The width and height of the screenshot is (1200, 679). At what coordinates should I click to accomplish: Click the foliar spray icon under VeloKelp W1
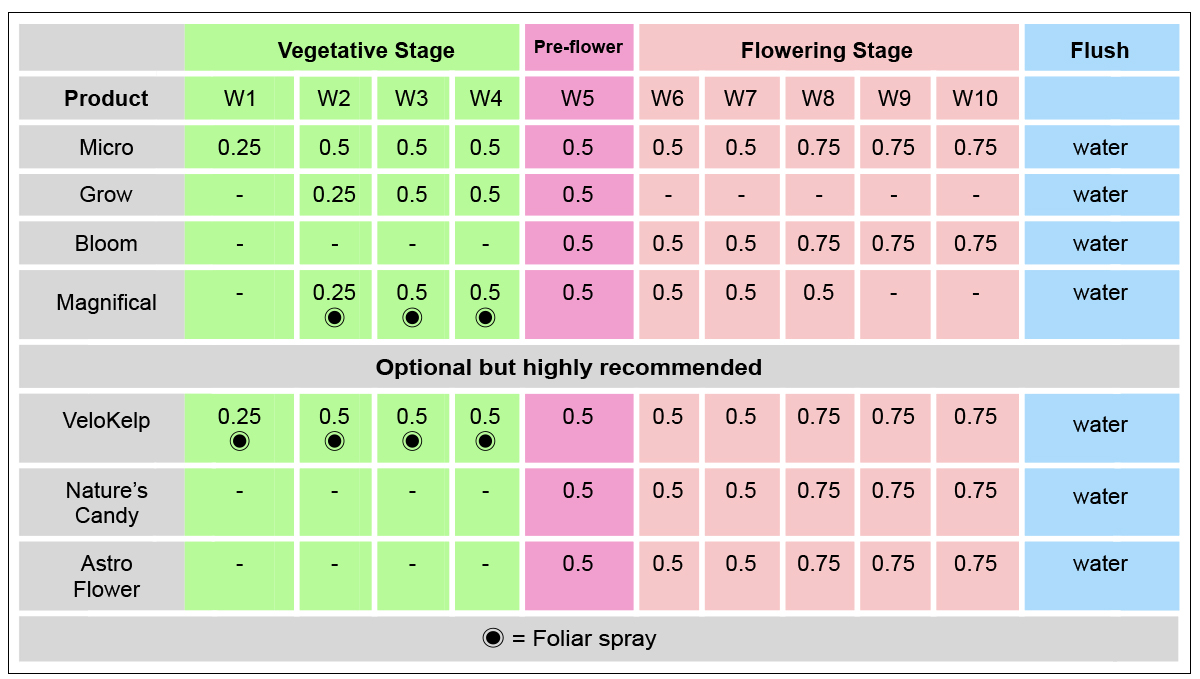coord(239,441)
